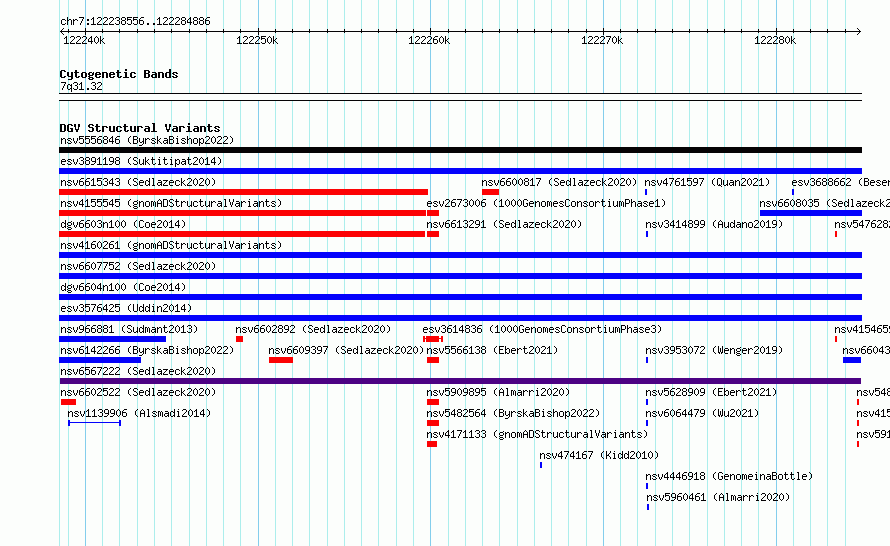Click the blue nsv6607752 variant bar

tap(460, 276)
